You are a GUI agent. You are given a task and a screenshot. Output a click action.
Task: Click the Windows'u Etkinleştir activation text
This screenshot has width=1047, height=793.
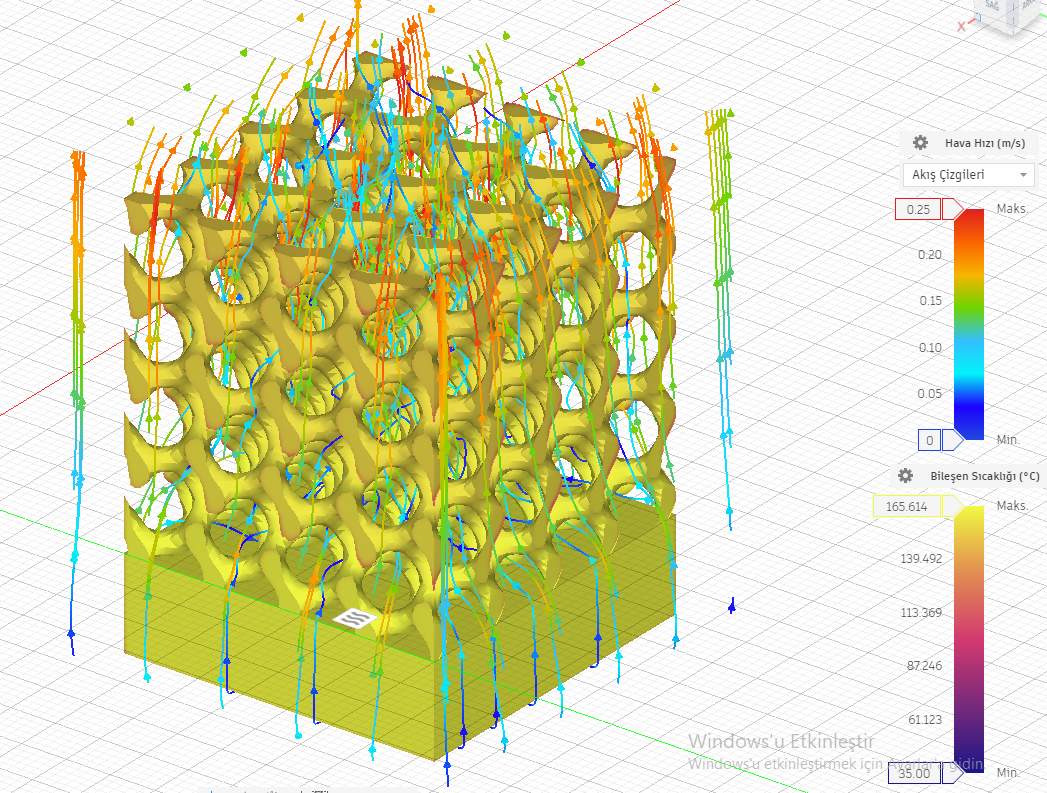coord(781,742)
